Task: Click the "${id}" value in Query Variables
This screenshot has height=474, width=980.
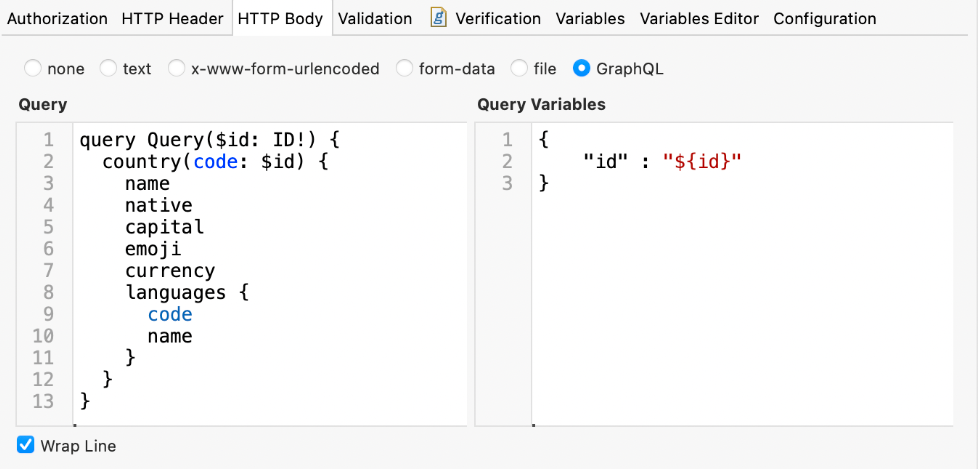Action: pos(702,162)
